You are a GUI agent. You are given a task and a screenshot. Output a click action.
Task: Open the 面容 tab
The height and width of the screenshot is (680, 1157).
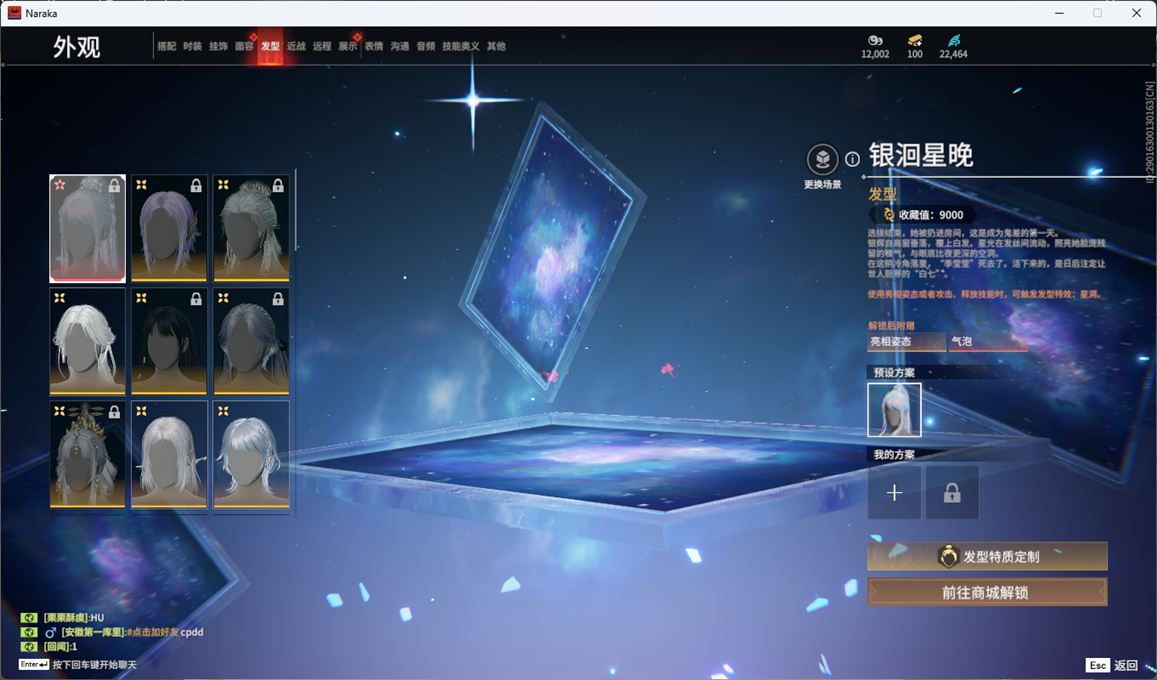point(244,46)
